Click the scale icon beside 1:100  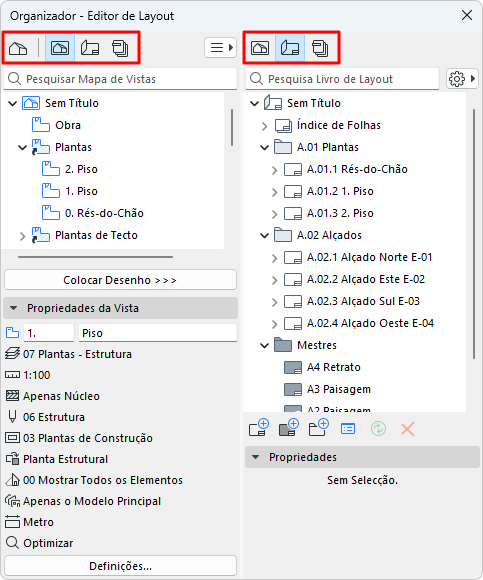tap(12, 375)
